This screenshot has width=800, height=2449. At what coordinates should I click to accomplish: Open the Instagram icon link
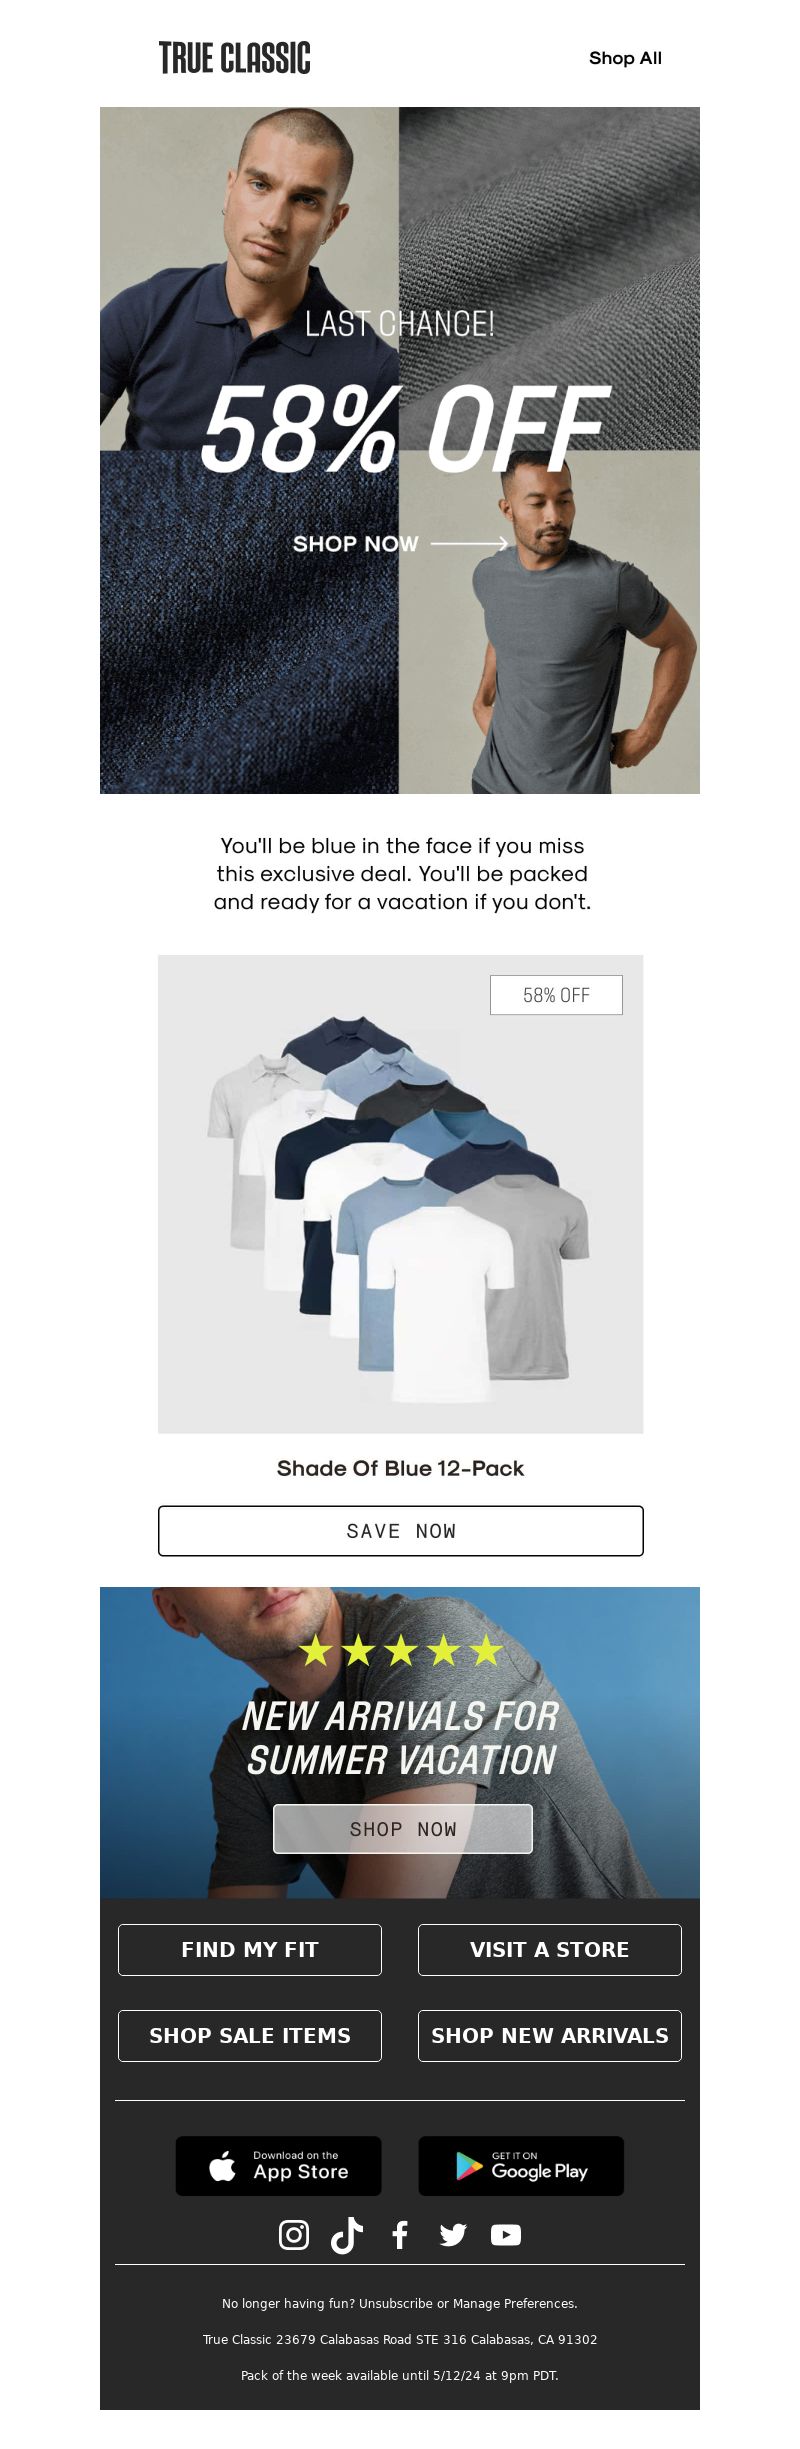[293, 2234]
